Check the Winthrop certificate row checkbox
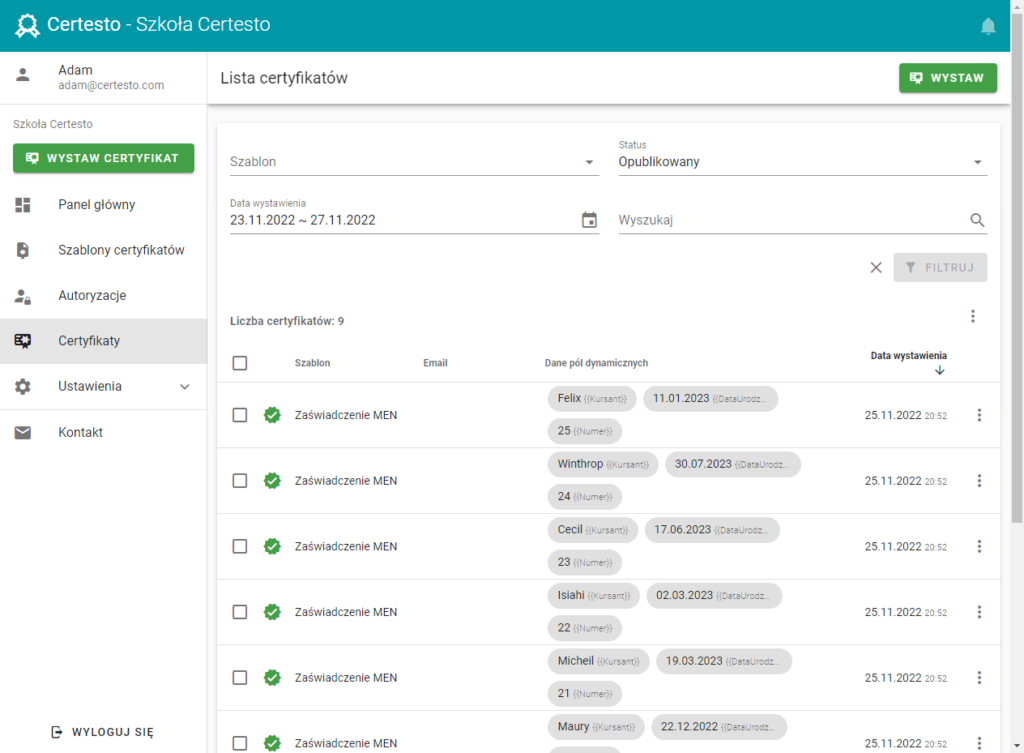The width and height of the screenshot is (1024, 753). [x=240, y=481]
